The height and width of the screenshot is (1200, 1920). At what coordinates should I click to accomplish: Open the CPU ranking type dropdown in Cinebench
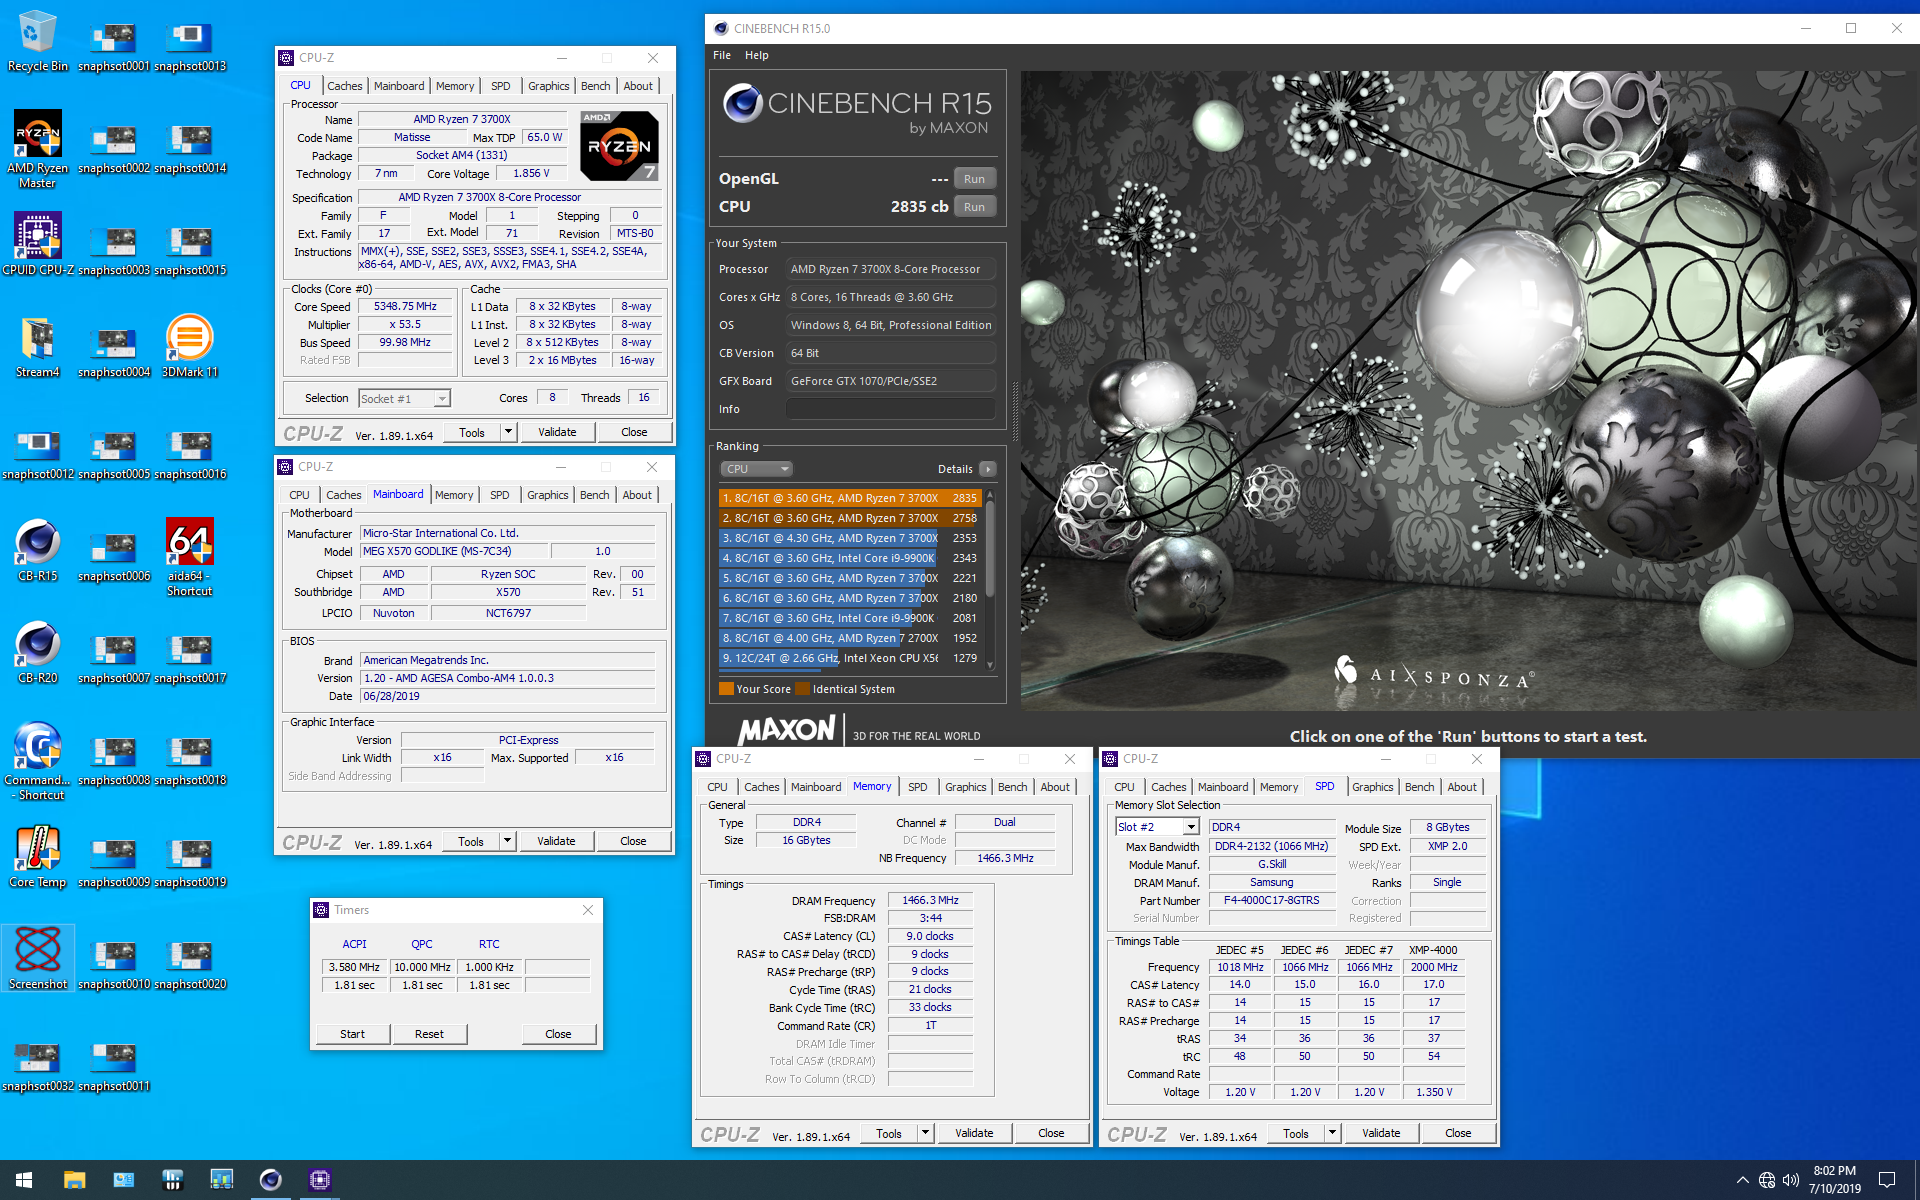tap(756, 469)
